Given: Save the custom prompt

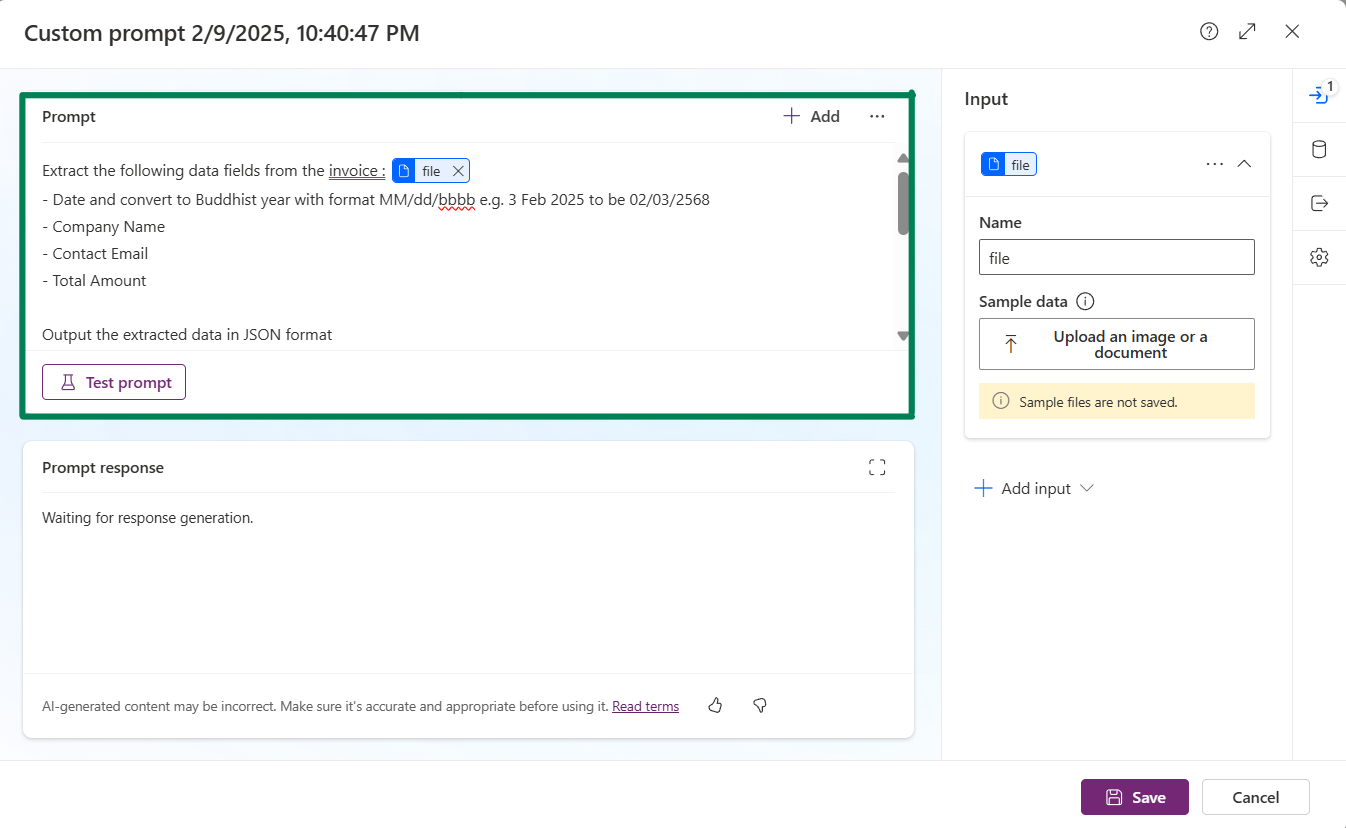Looking at the screenshot, I should pyautogui.click(x=1134, y=797).
